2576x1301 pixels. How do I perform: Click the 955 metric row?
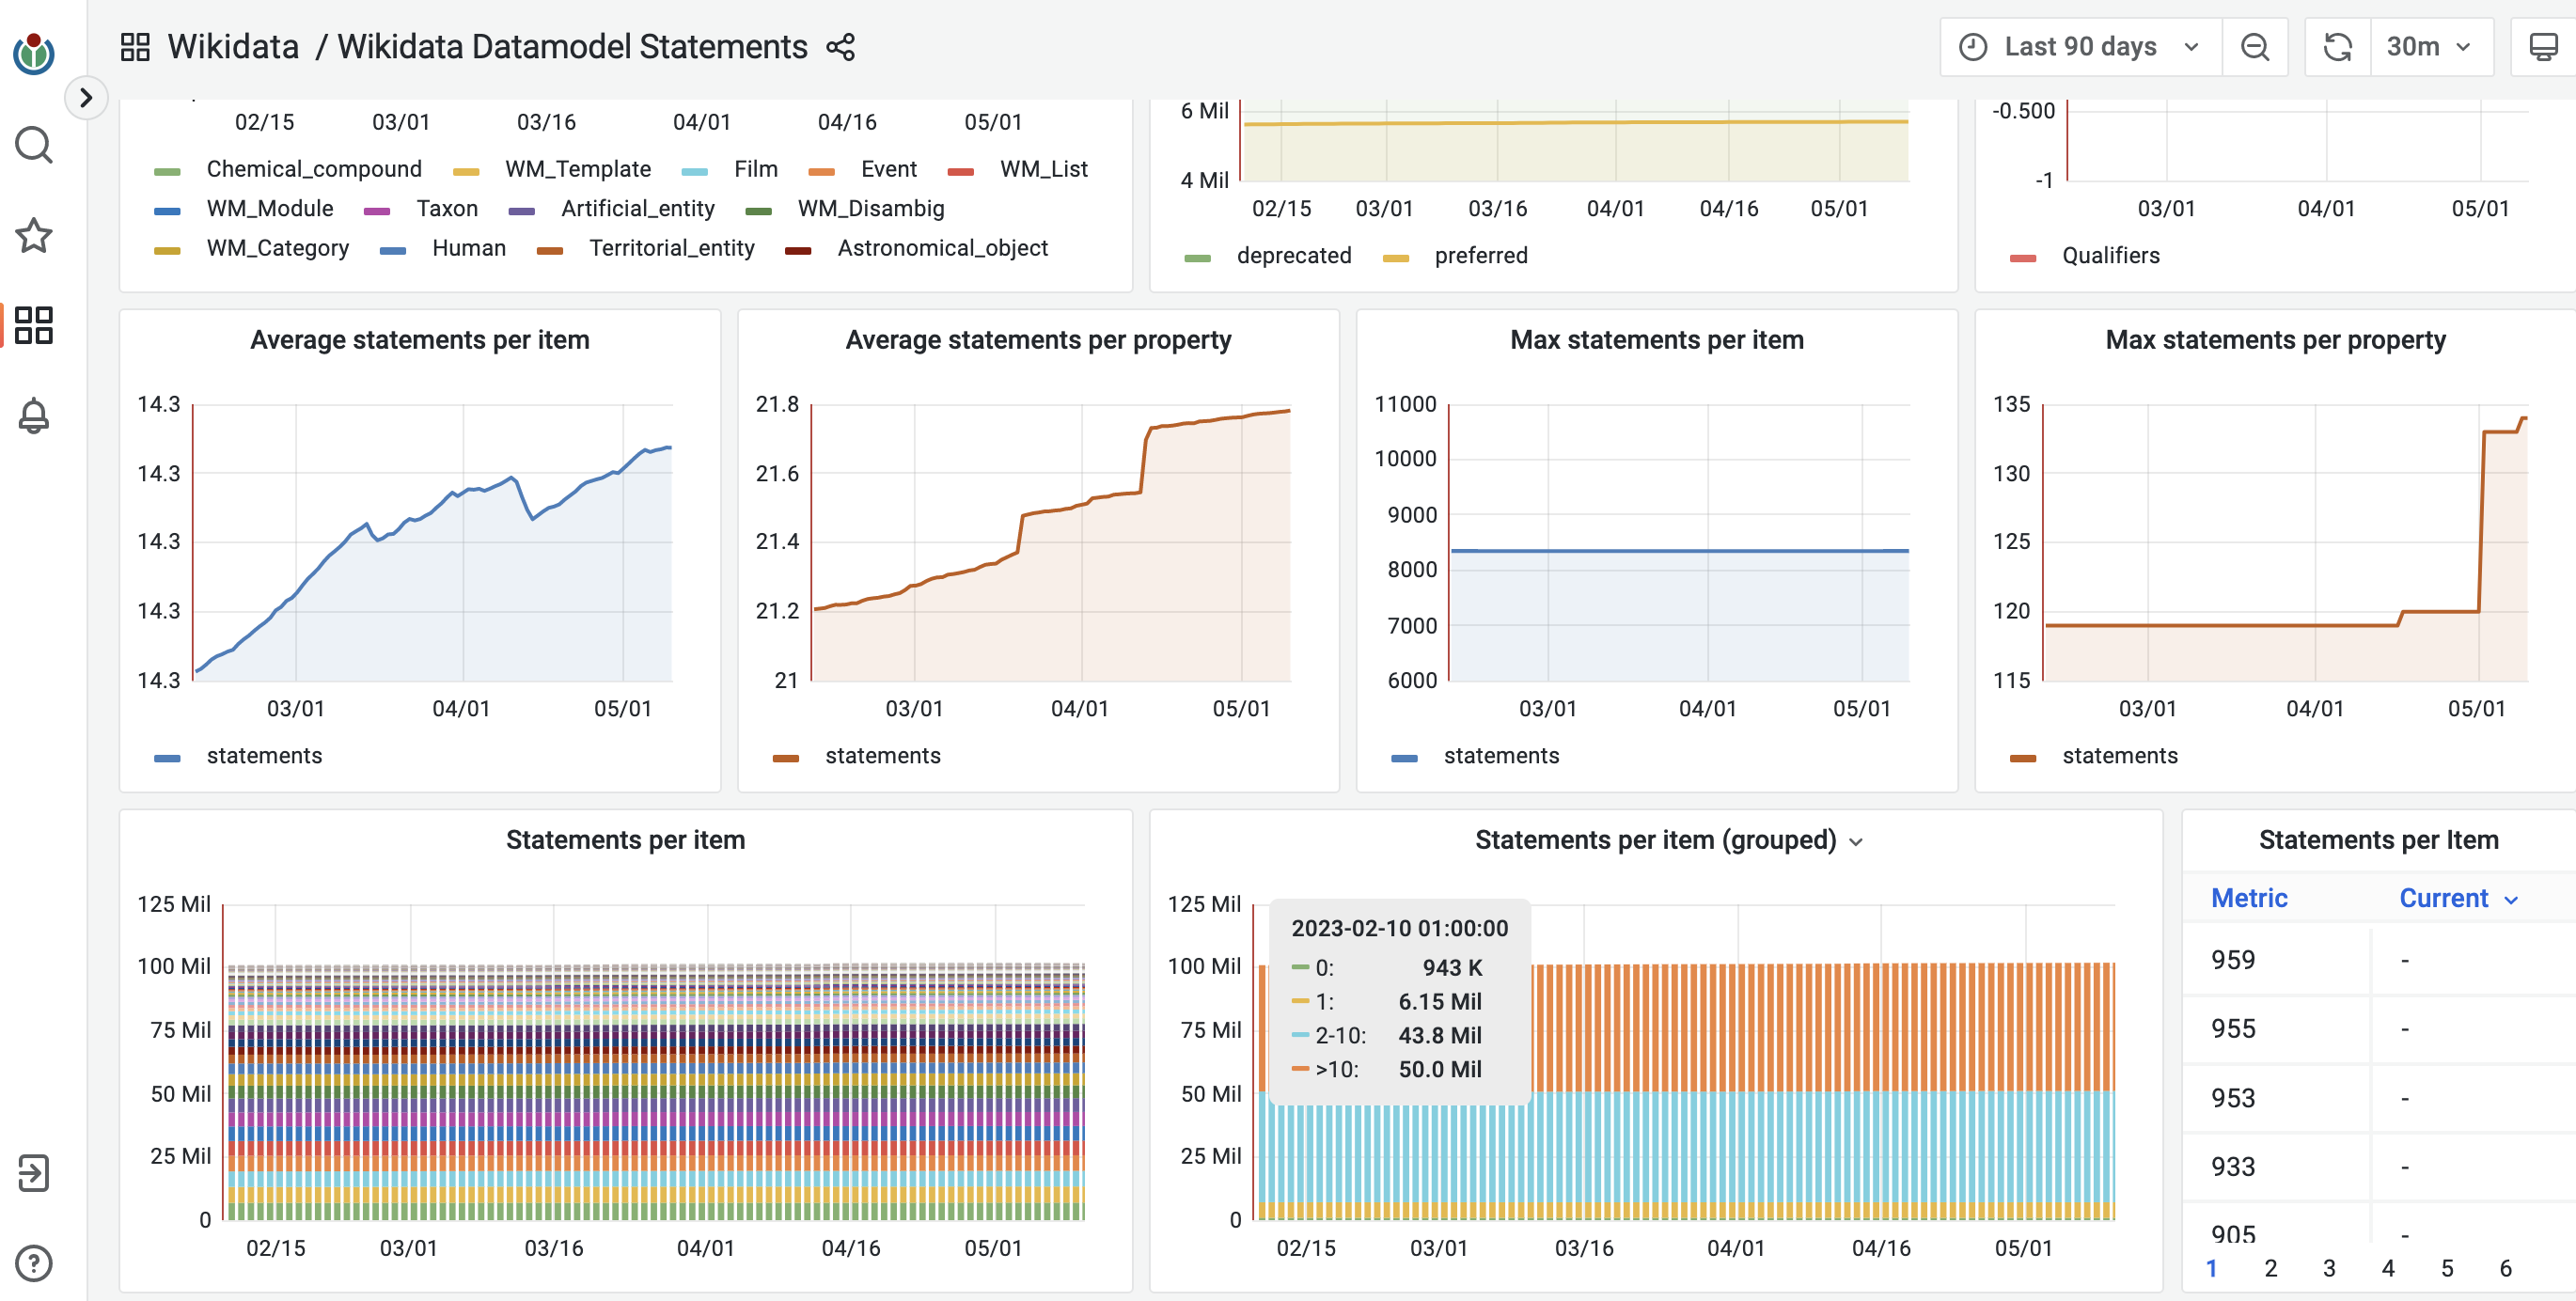pos(2378,1029)
